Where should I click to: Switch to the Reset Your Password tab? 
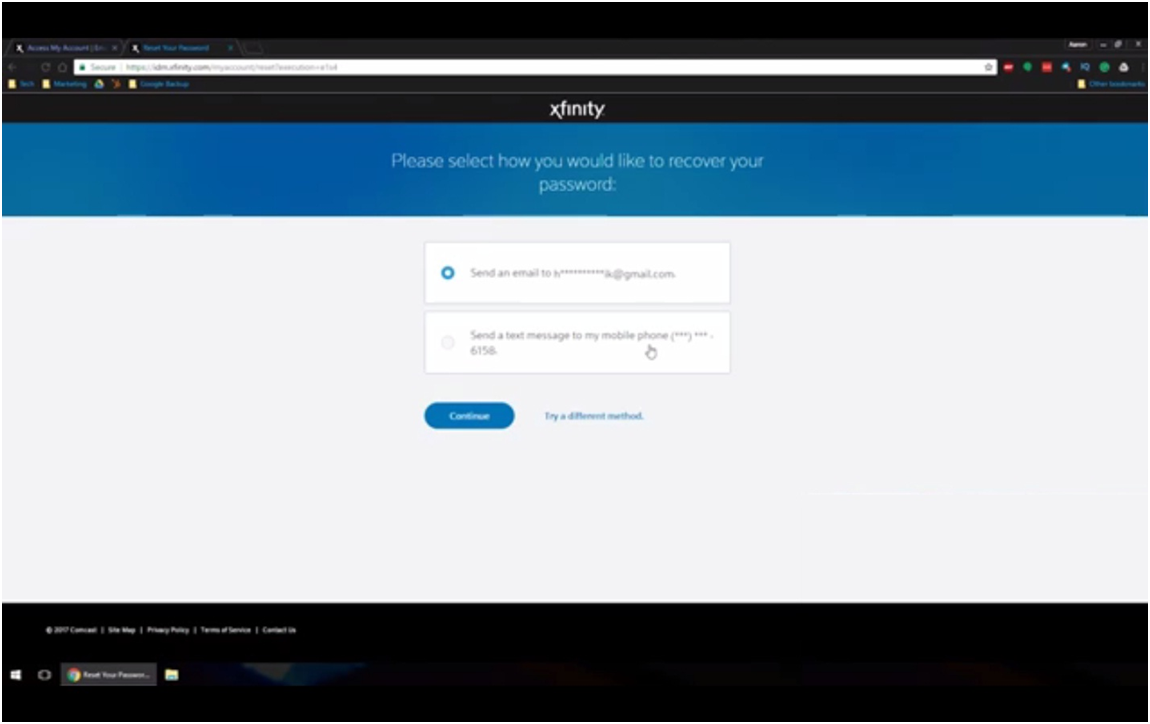[x=176, y=48]
